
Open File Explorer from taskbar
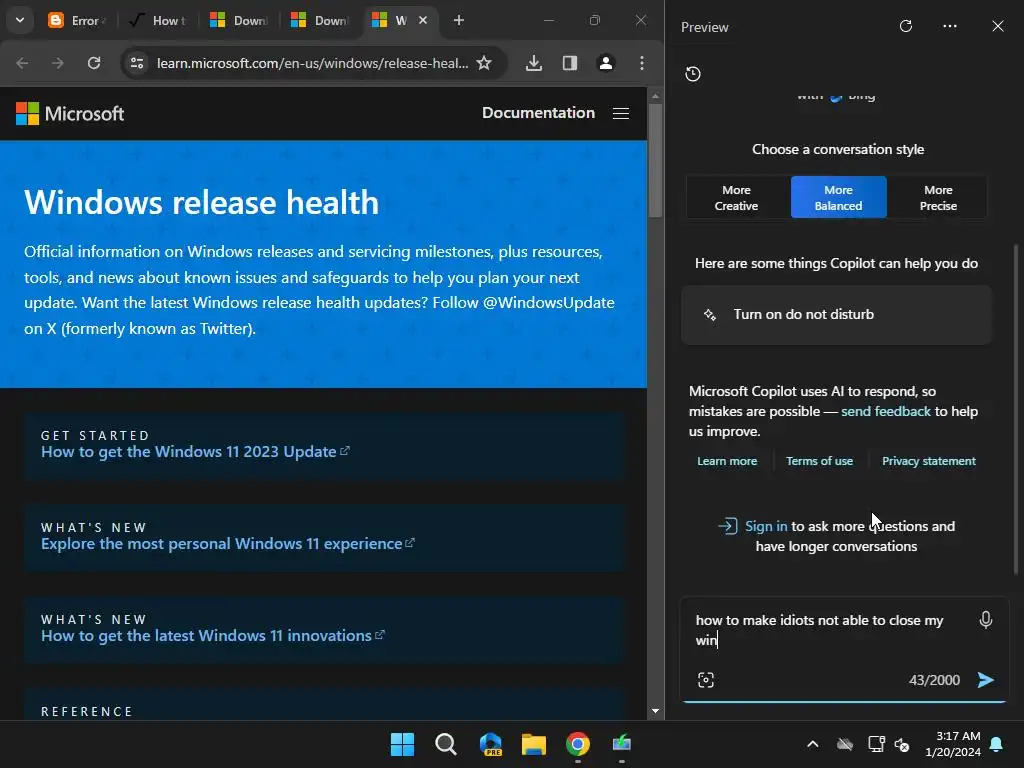tap(534, 744)
